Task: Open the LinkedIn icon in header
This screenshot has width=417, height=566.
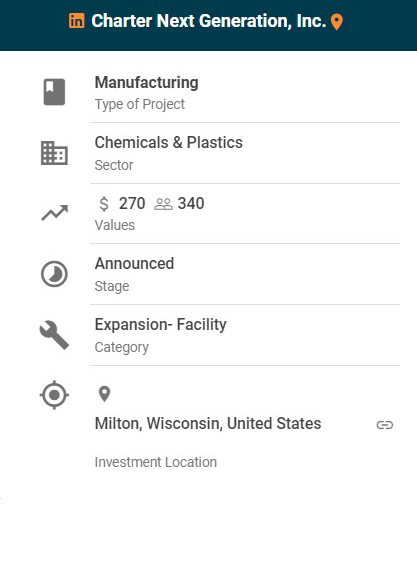Action: tap(77, 21)
